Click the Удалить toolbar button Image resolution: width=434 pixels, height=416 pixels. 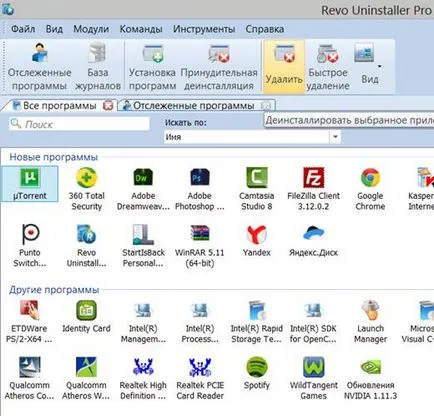[284, 67]
